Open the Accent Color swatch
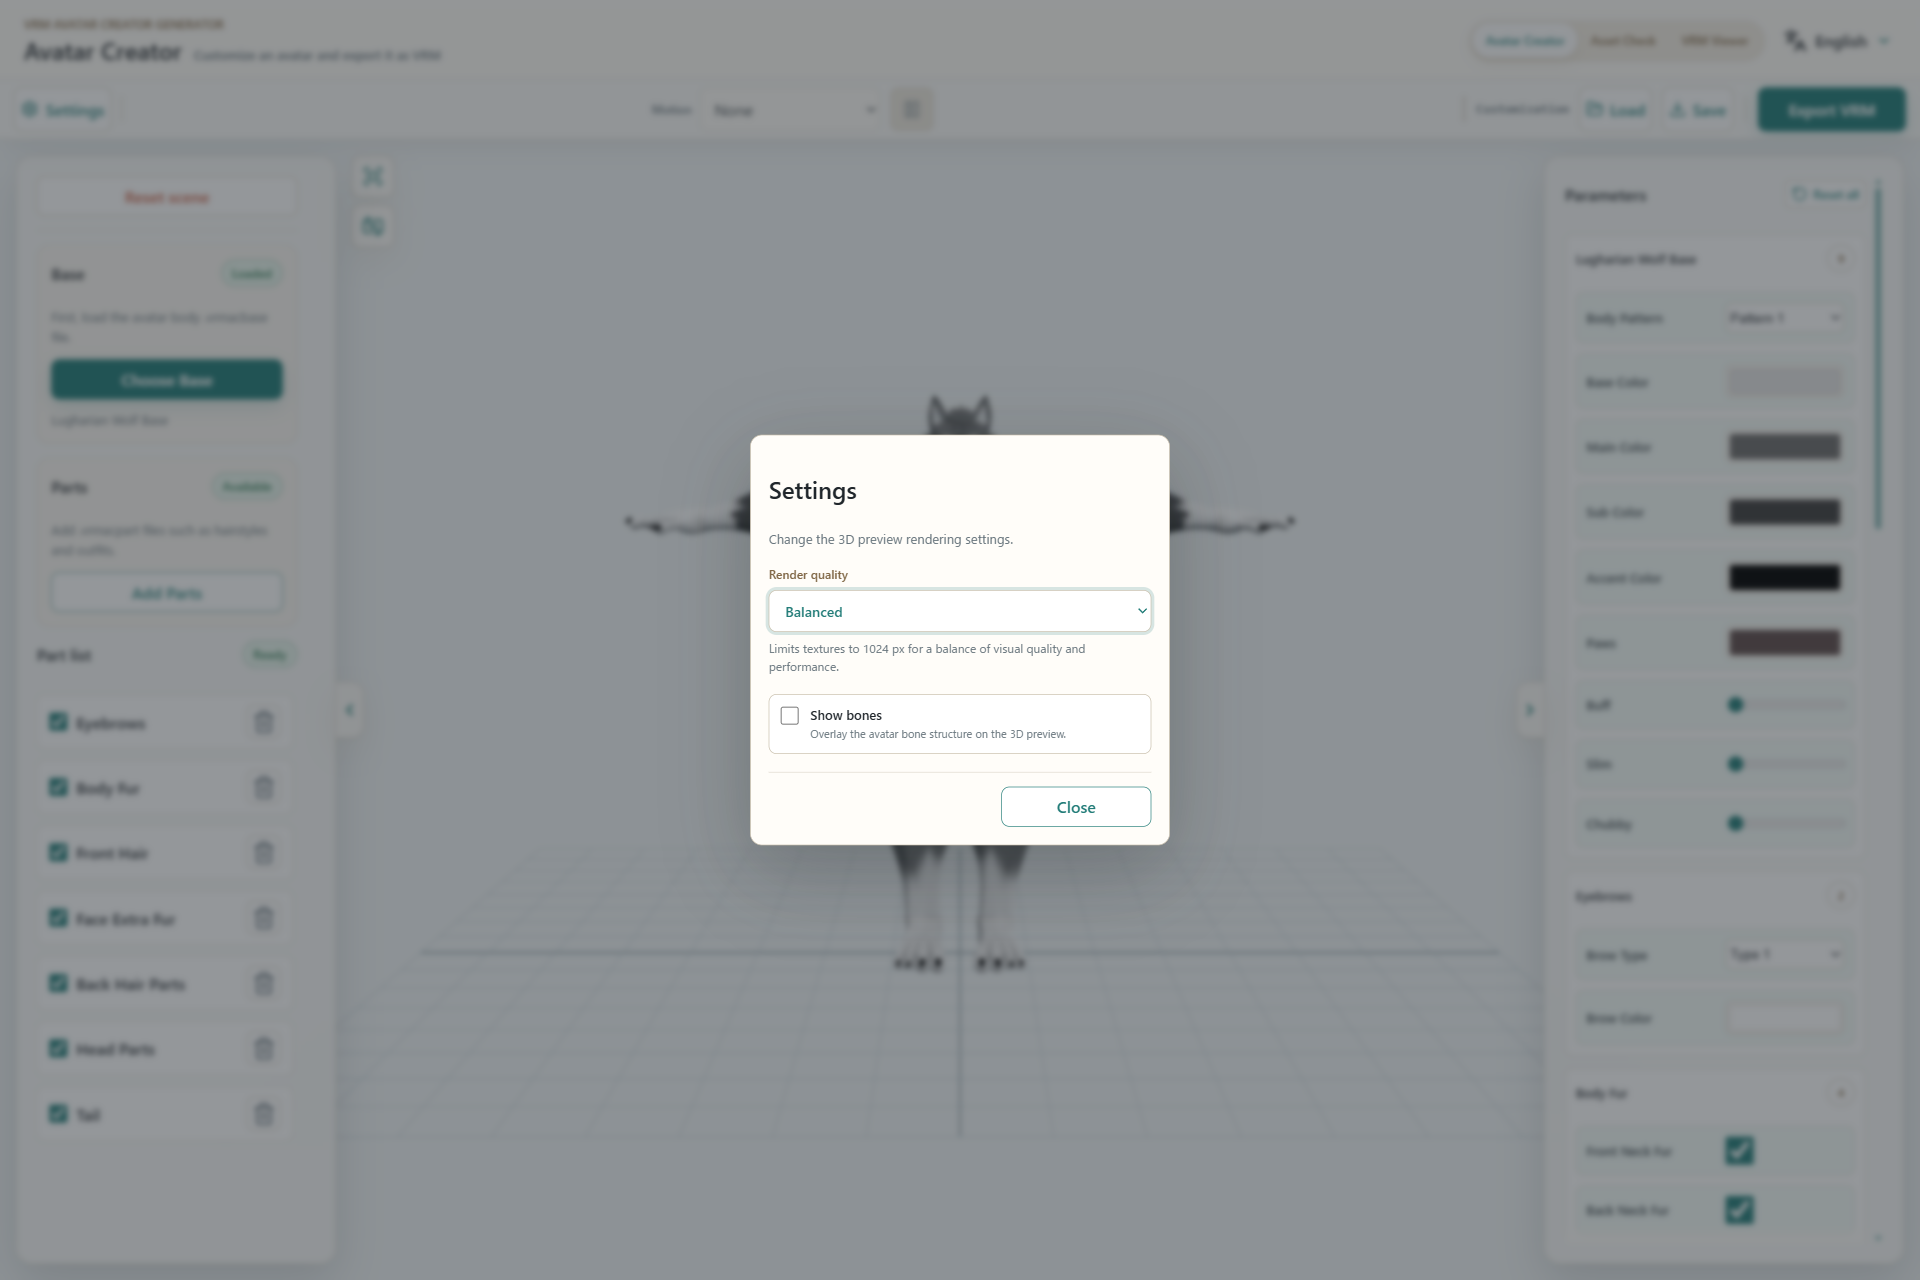 pyautogui.click(x=1785, y=578)
